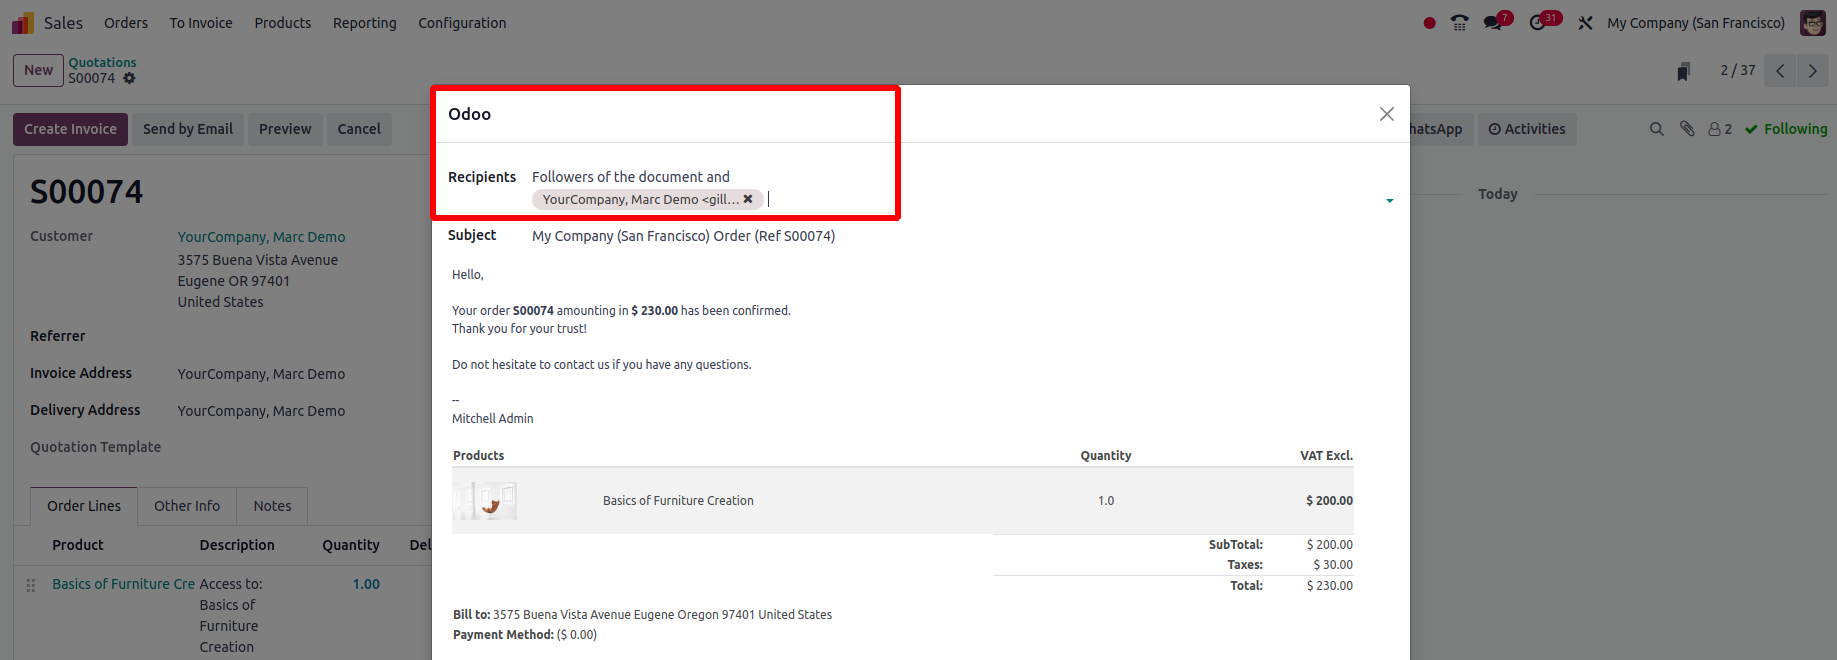Expand the Recipients dropdown arrow
The height and width of the screenshot is (660, 1837).
tap(1389, 201)
